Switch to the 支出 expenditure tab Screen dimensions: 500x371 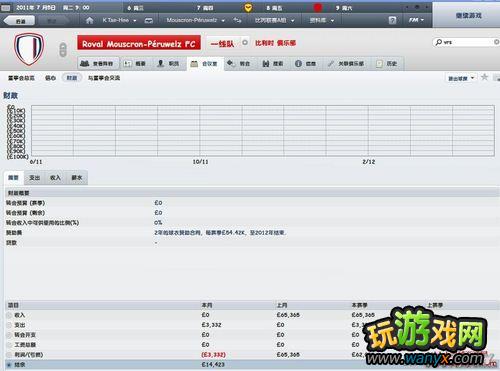coord(35,178)
